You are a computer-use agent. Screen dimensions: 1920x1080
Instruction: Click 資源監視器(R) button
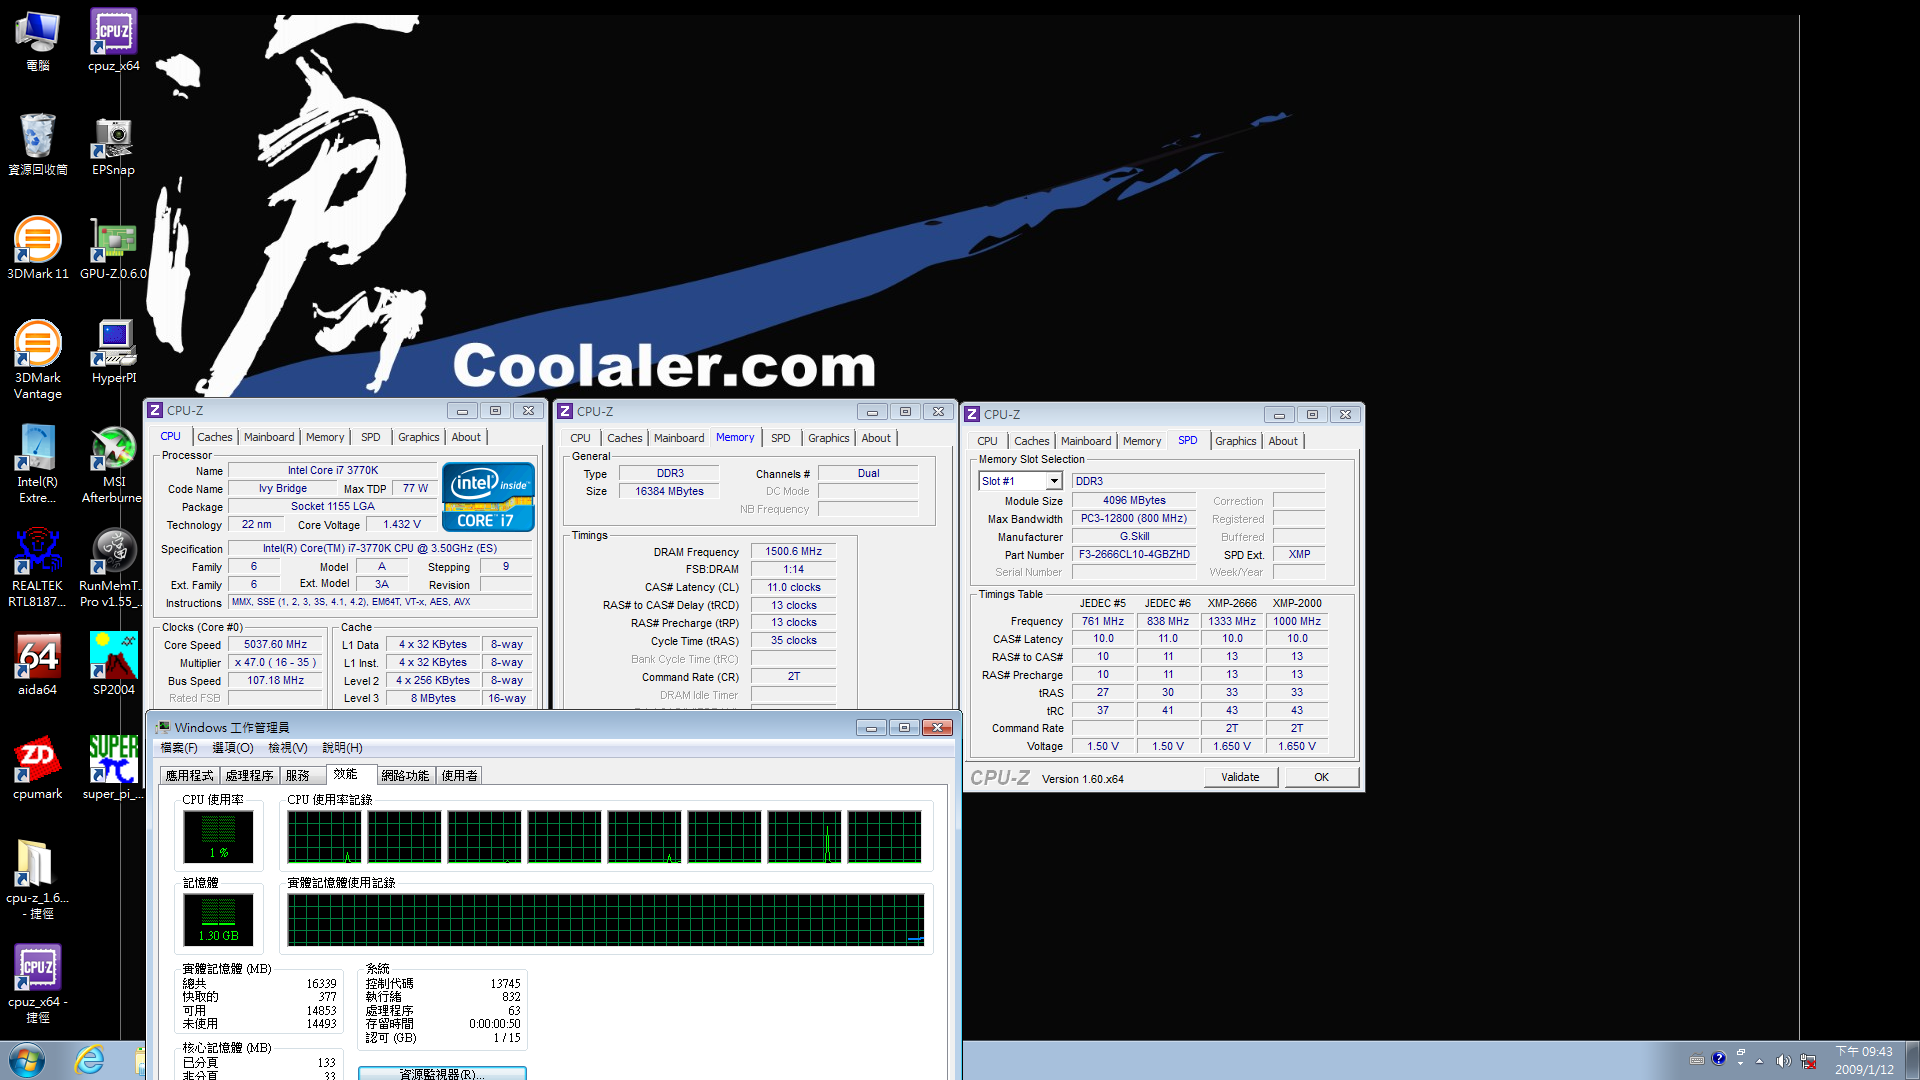(x=442, y=1074)
